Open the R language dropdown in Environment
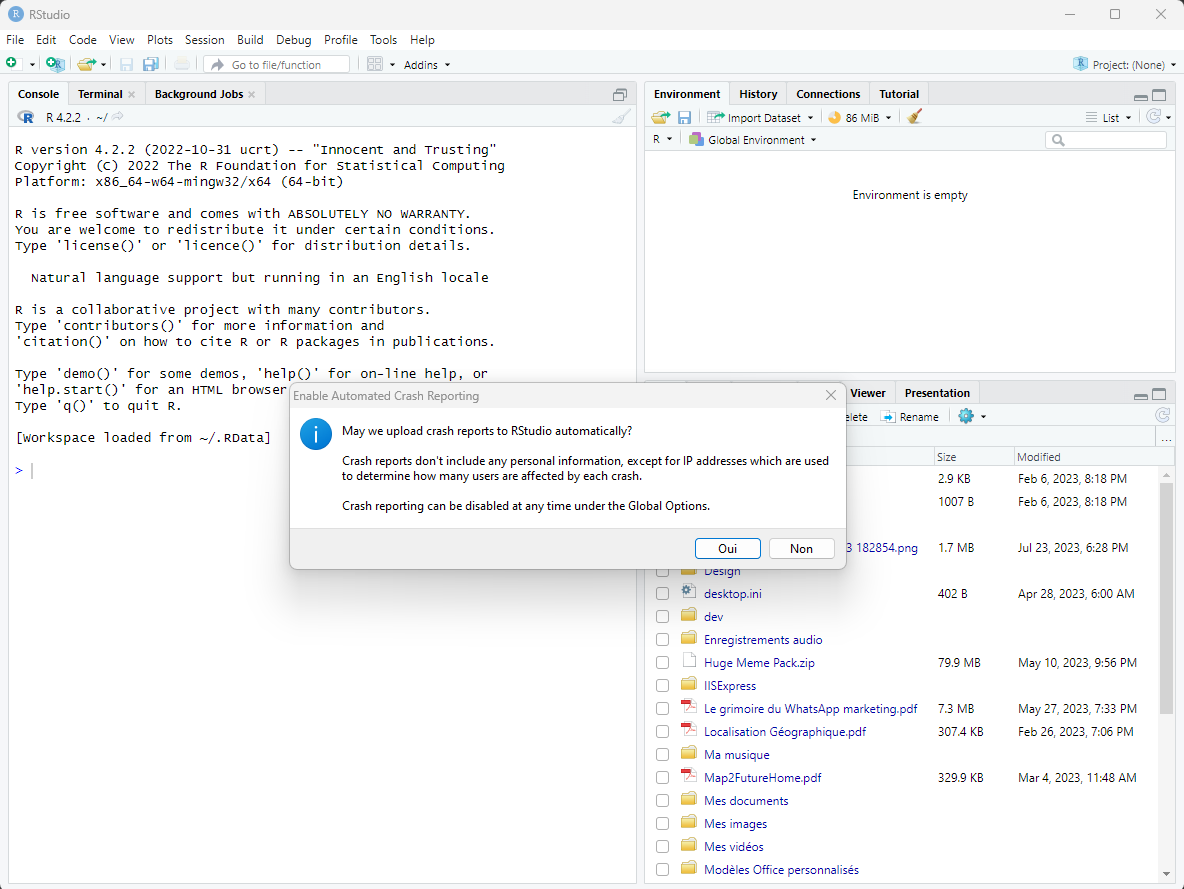The width and height of the screenshot is (1184, 889). click(x=662, y=140)
